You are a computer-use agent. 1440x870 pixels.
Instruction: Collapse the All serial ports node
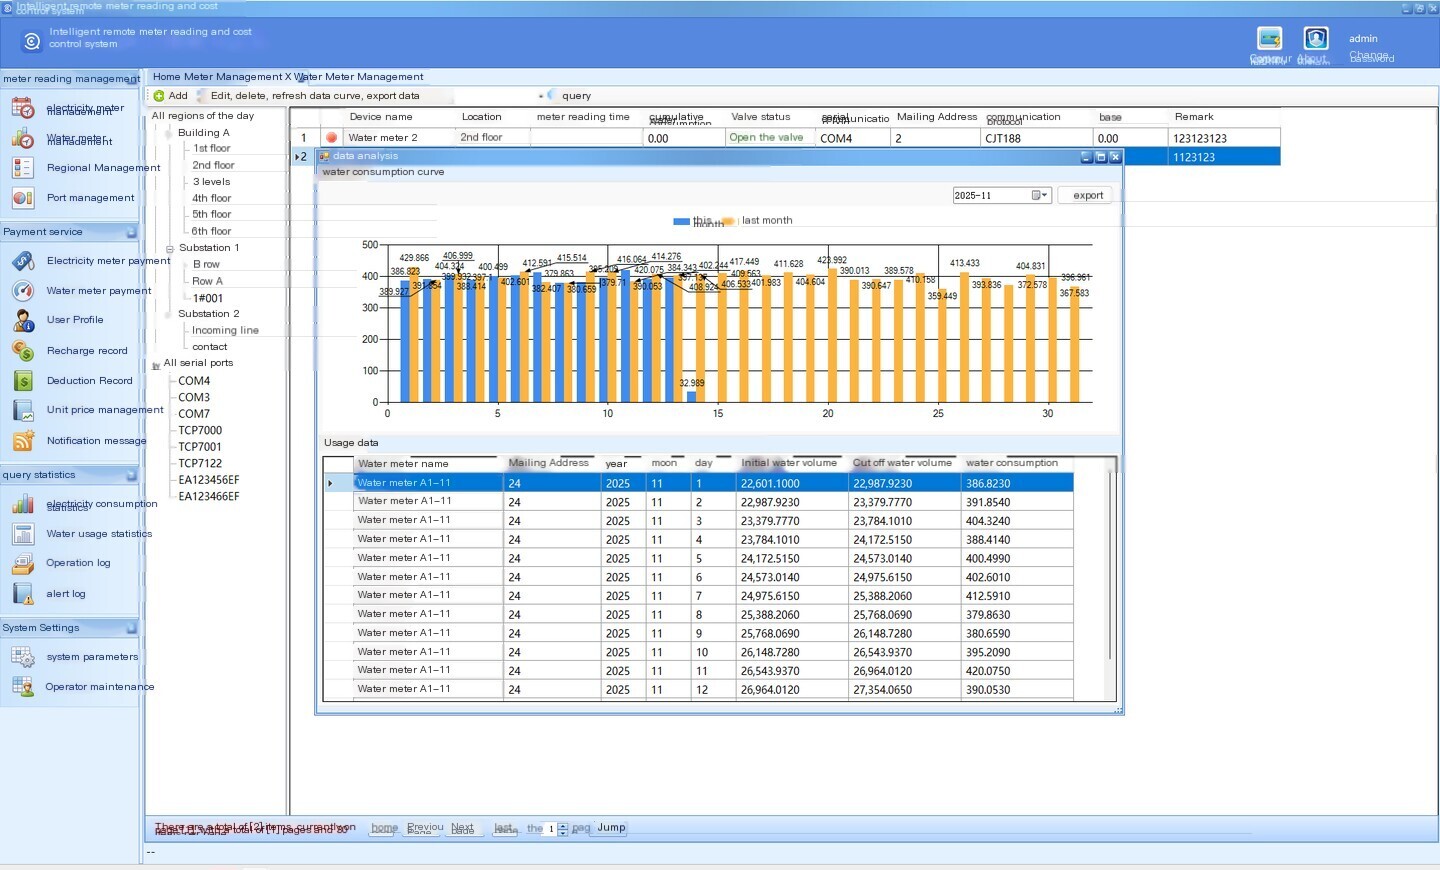(156, 365)
